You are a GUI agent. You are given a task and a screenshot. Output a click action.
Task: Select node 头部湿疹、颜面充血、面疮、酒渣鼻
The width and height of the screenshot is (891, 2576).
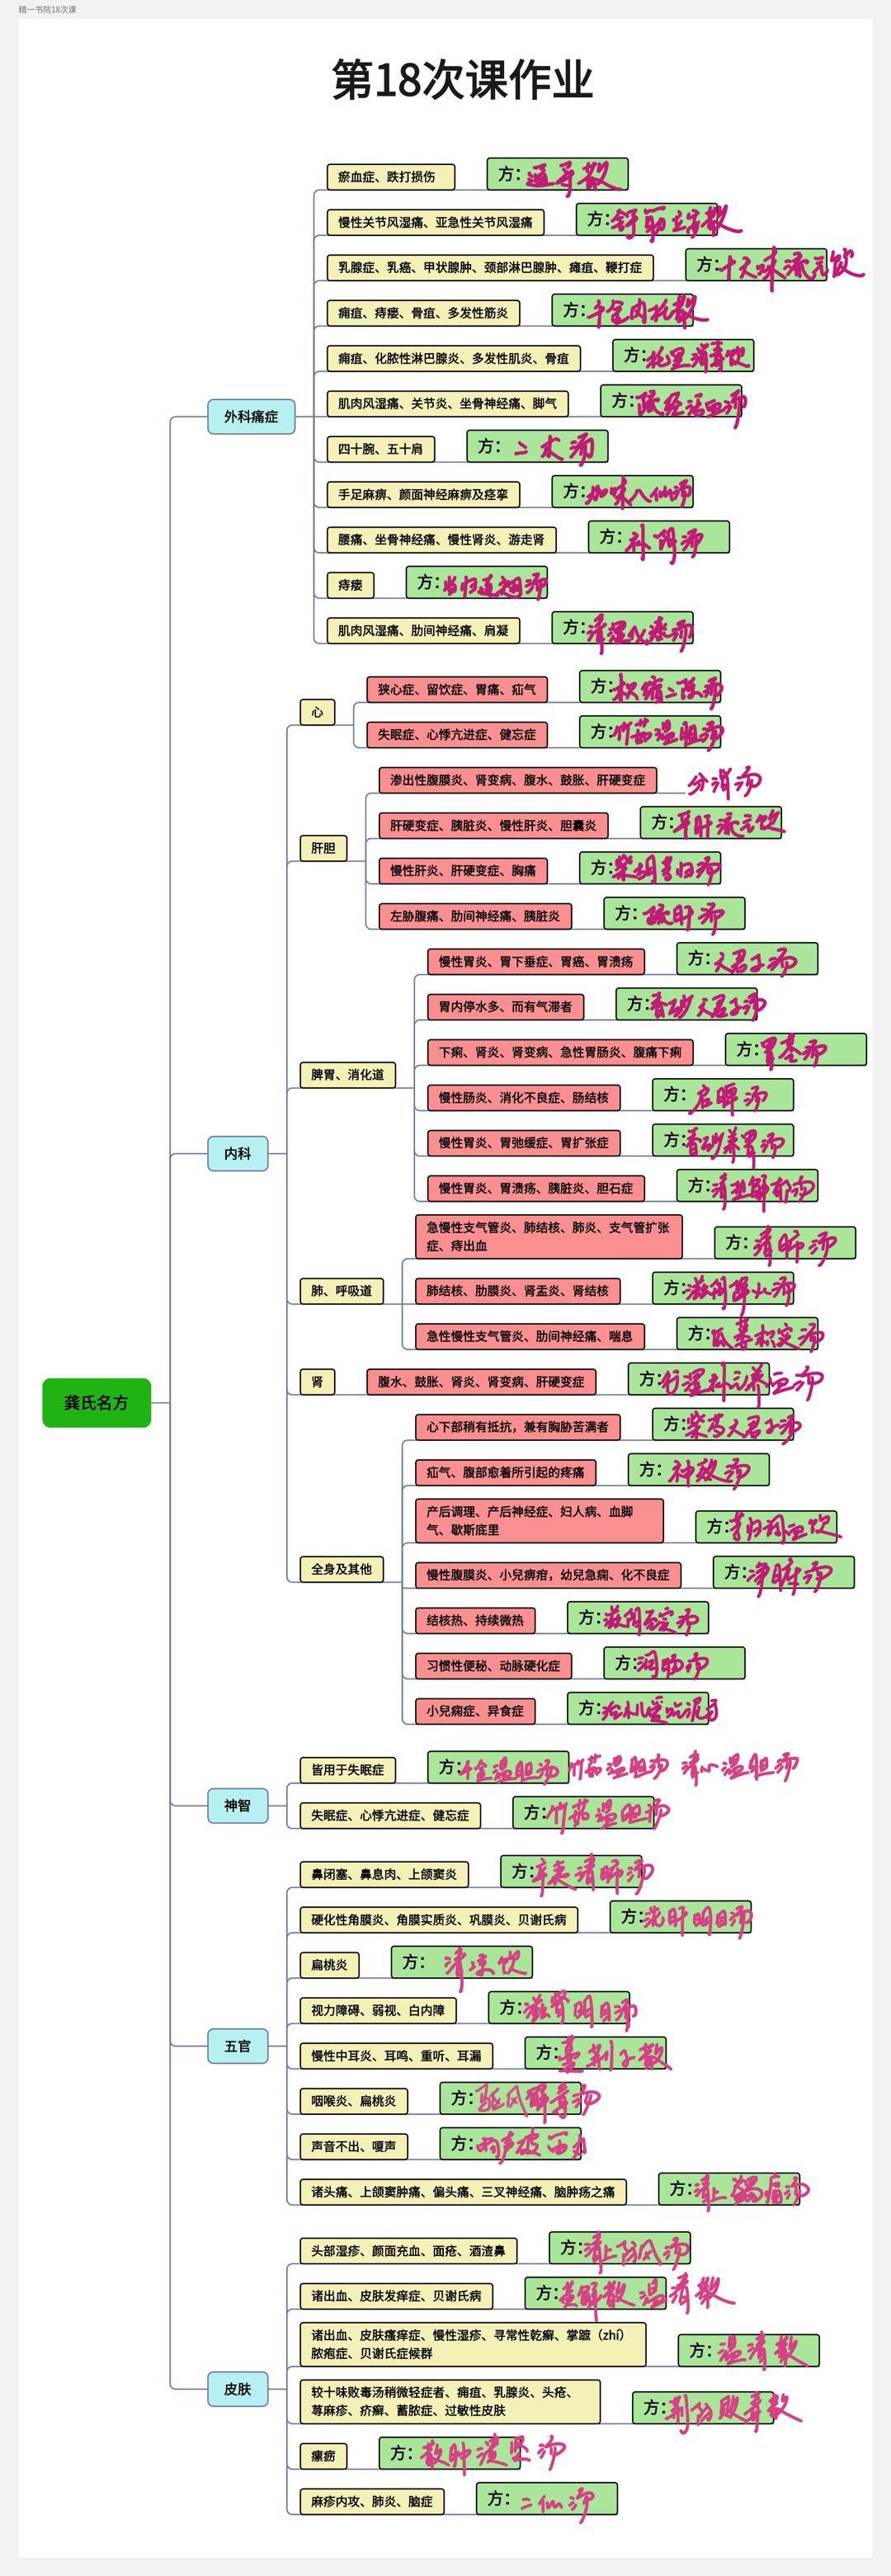tap(408, 2251)
